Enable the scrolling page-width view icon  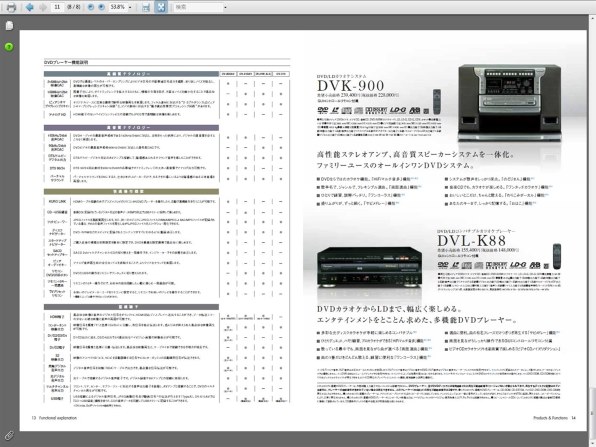(146, 7)
